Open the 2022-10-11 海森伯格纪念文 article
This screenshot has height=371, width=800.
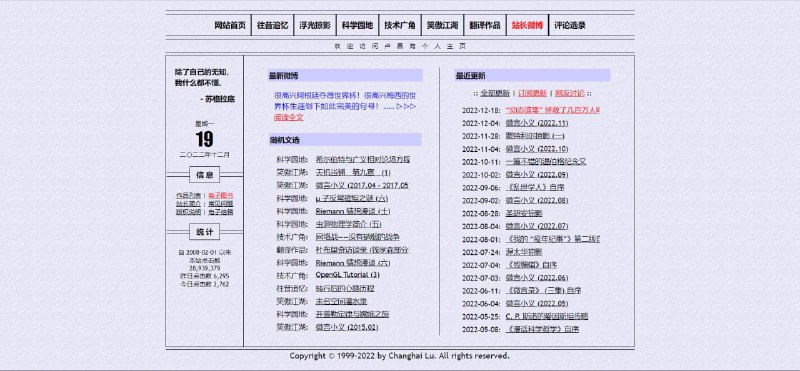tap(546, 162)
